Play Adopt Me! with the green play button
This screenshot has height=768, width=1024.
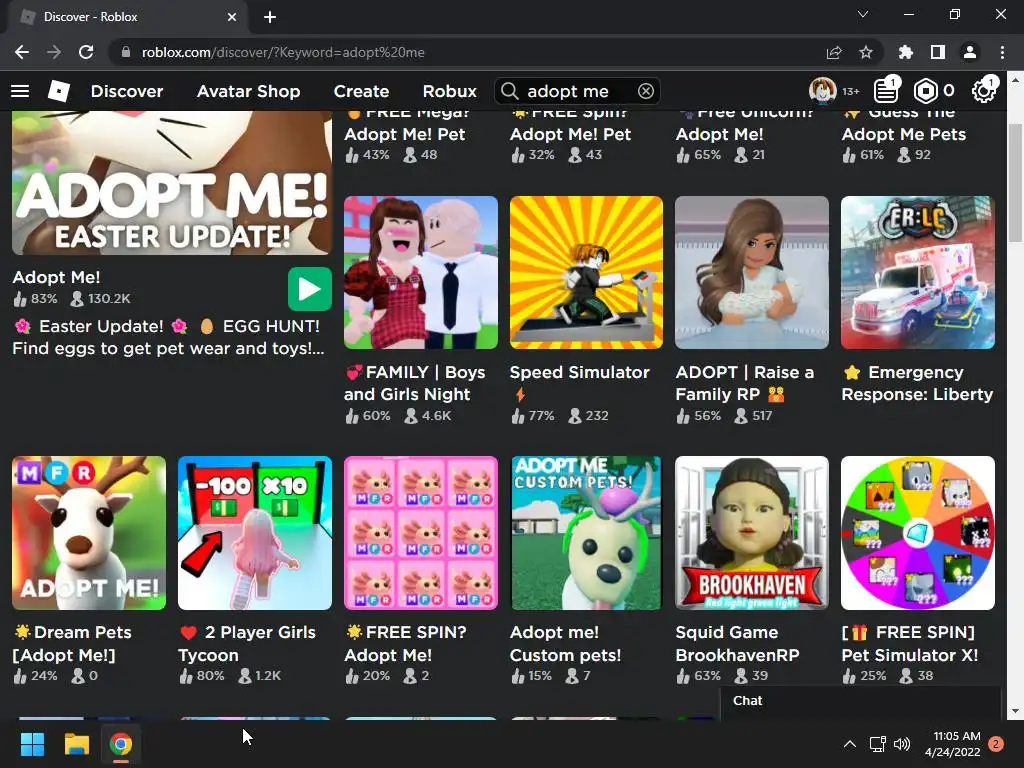(x=310, y=289)
